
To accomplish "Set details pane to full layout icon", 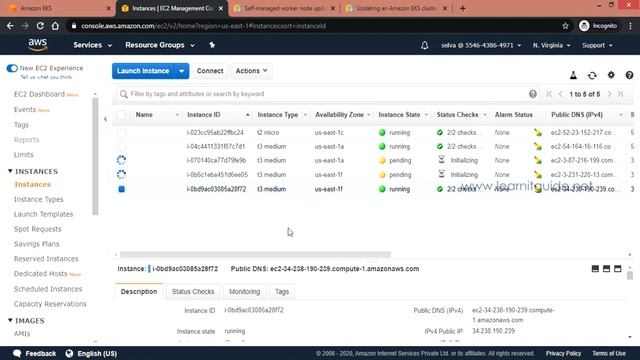I will click(618, 269).
